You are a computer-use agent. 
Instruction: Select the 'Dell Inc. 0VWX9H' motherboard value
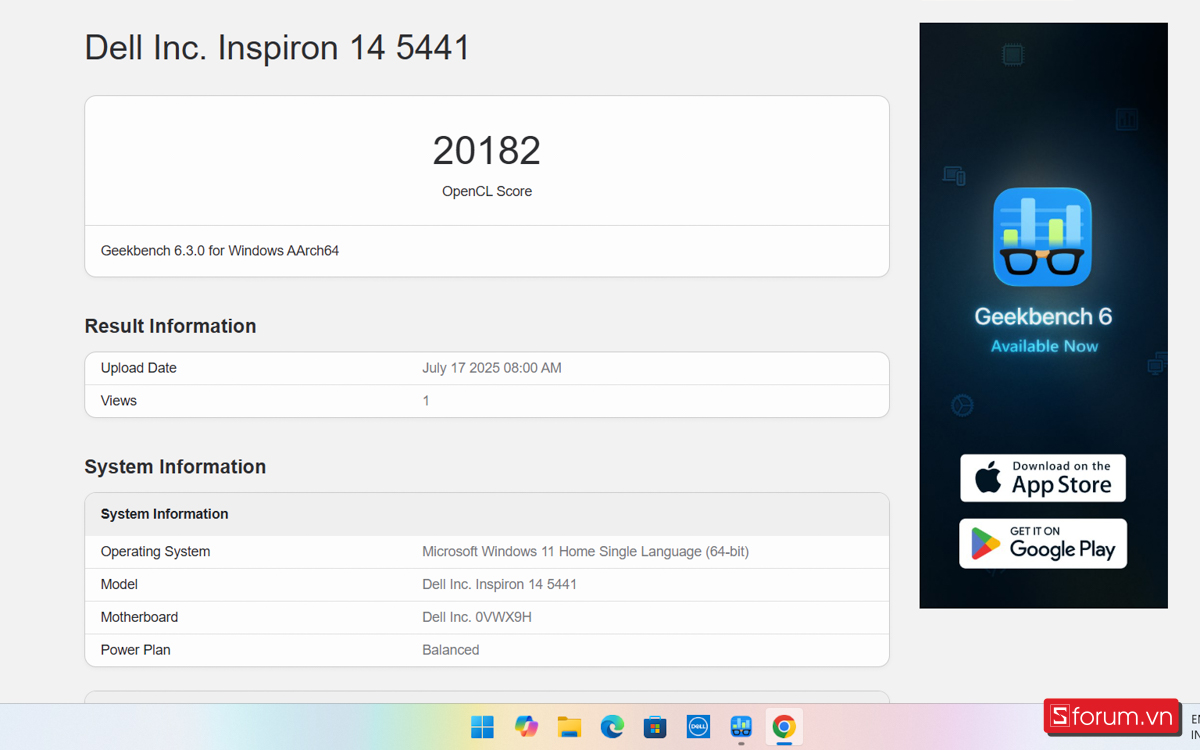click(477, 618)
